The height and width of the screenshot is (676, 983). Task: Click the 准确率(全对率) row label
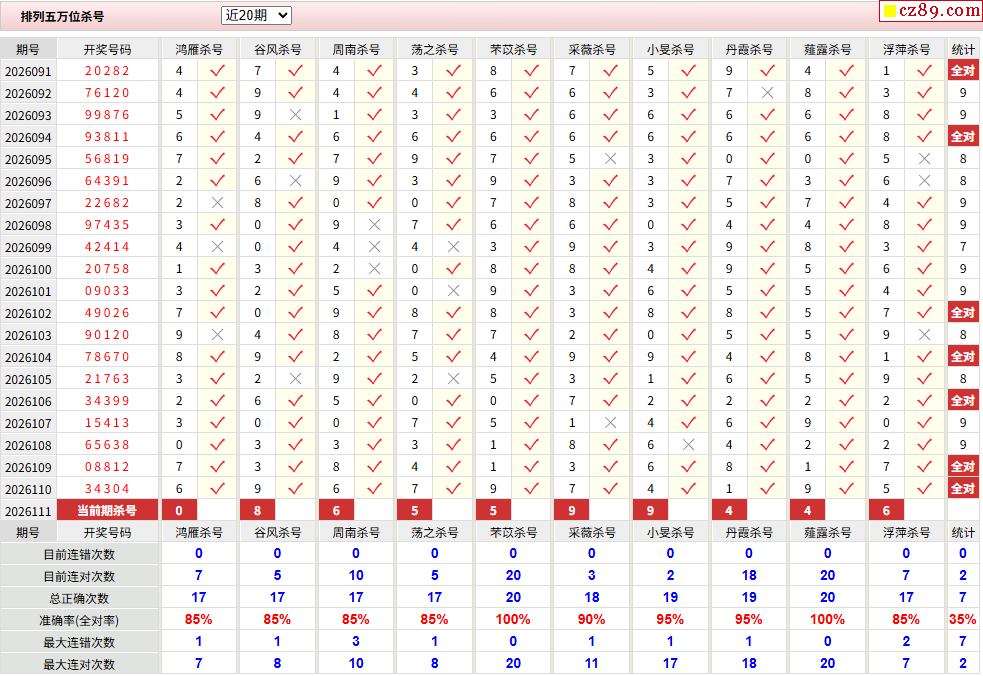click(x=79, y=620)
